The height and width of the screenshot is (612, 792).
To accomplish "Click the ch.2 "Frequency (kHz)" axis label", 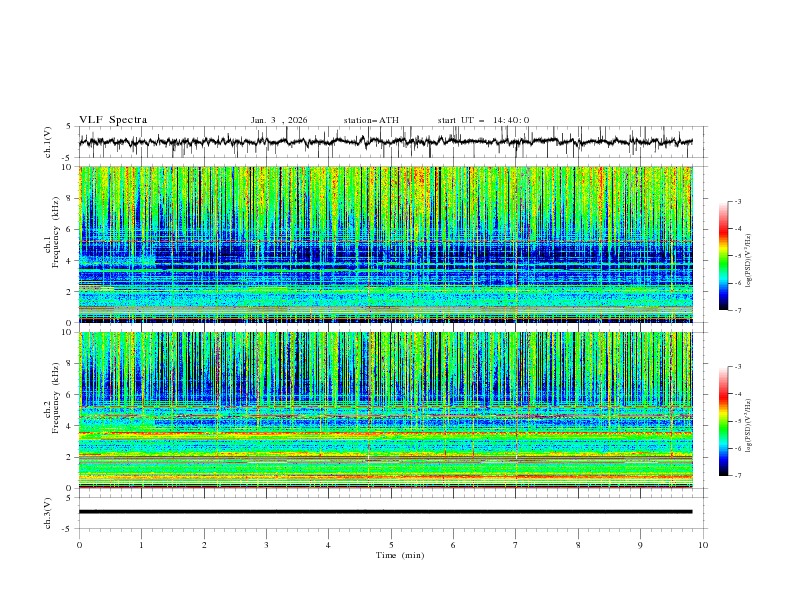I will pos(56,397).
